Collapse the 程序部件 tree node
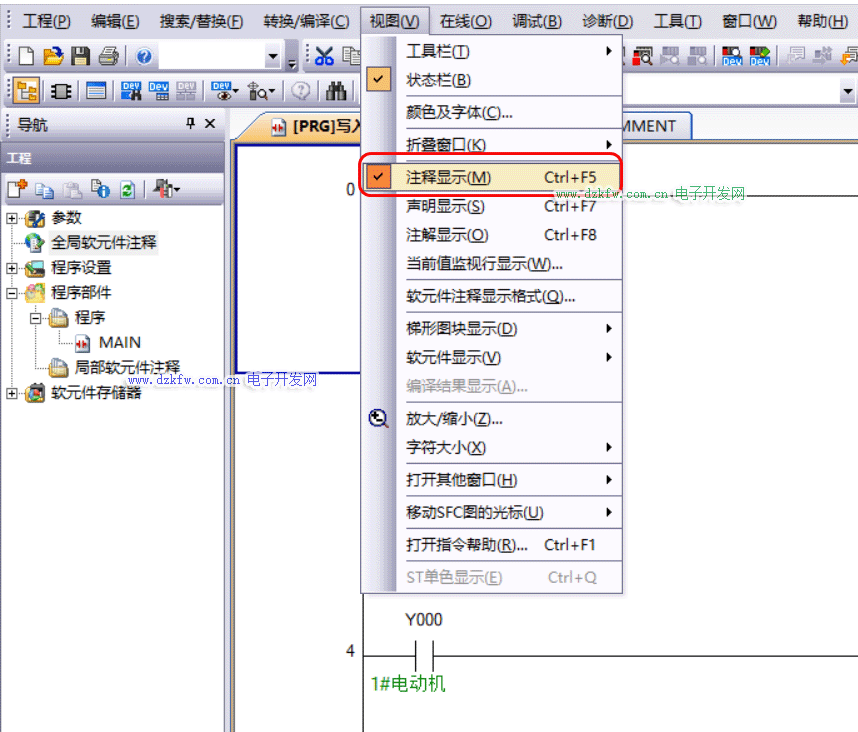 point(12,293)
